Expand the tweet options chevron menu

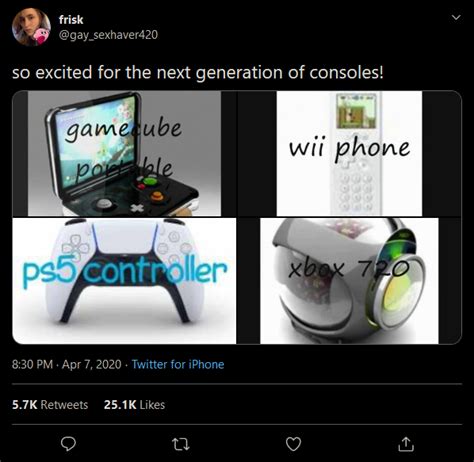coord(456,17)
